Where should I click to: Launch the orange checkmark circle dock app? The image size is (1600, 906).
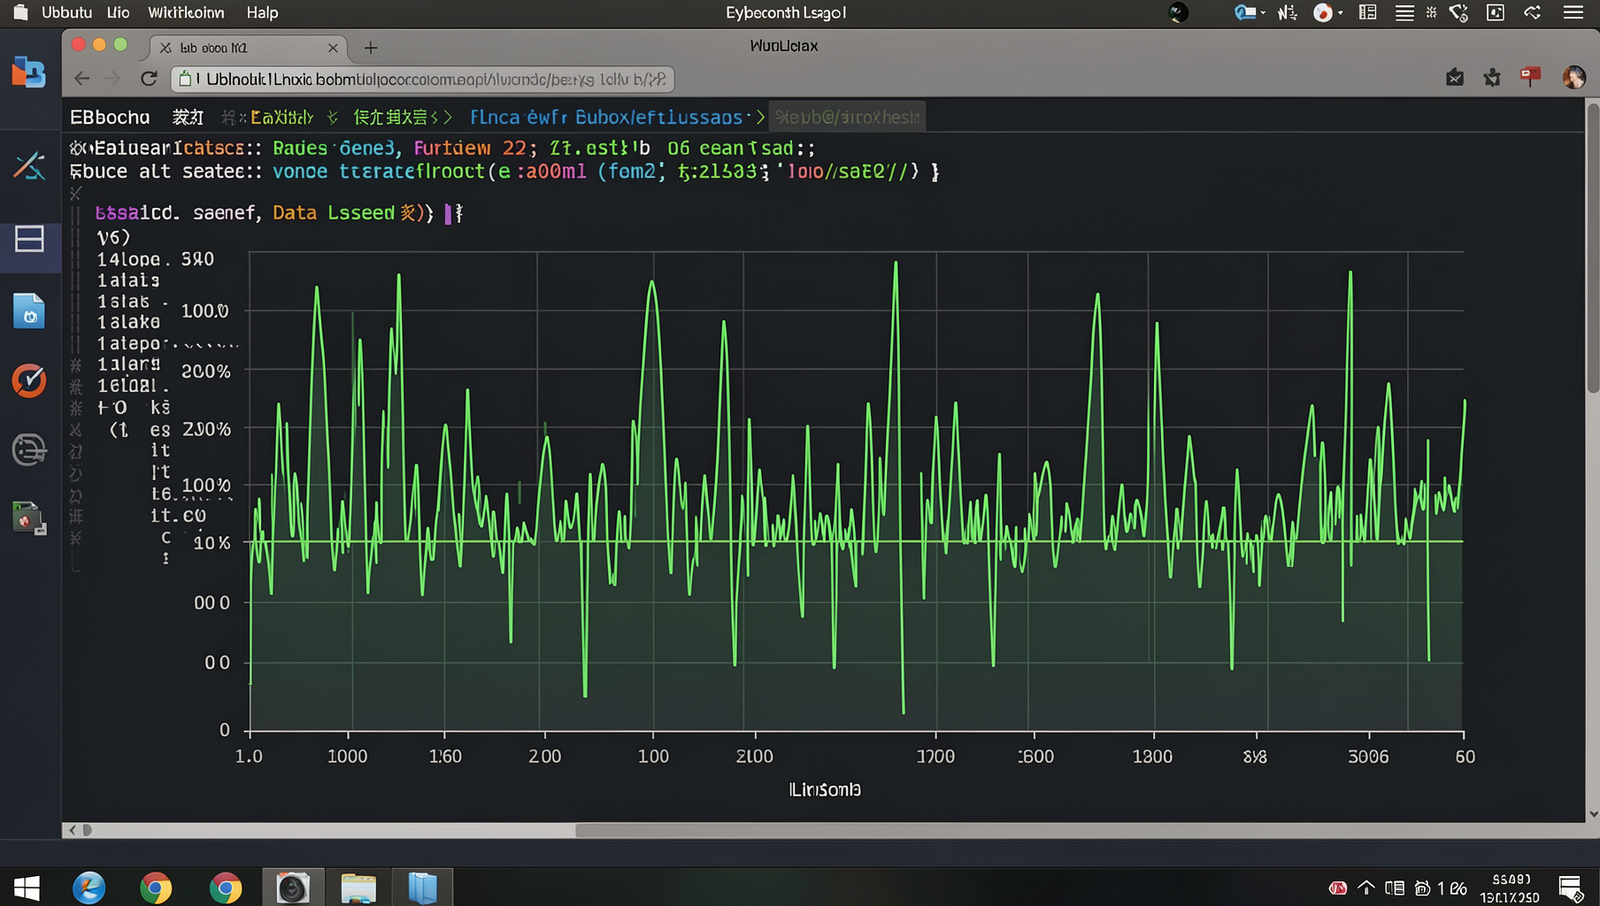coord(29,380)
